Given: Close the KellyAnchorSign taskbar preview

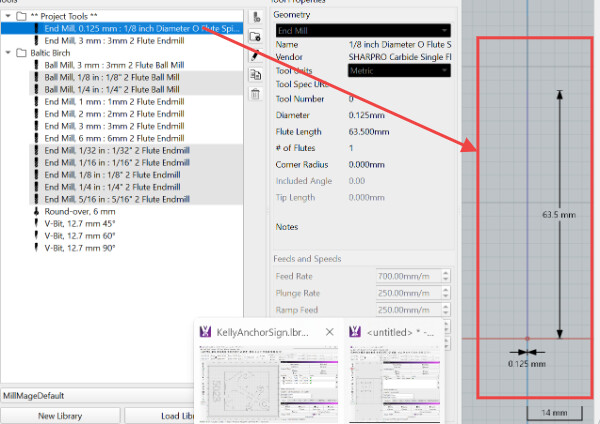Looking at the screenshot, I should point(329,332).
